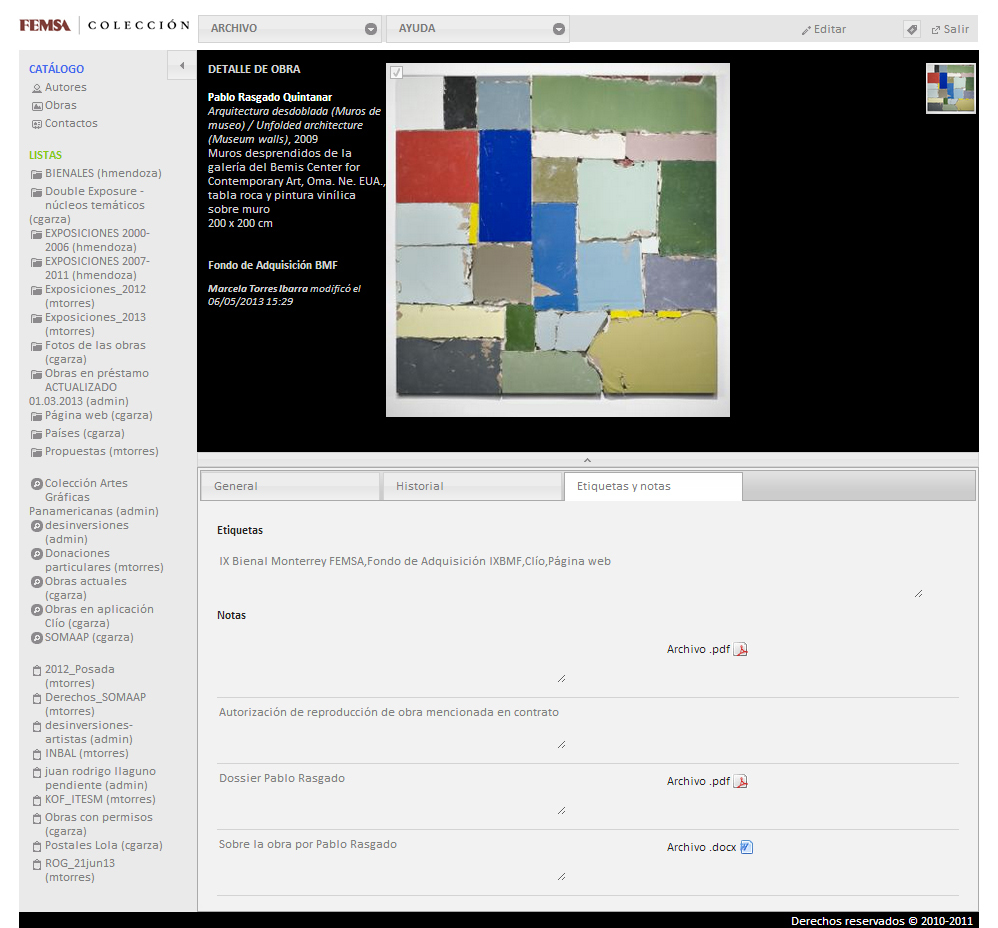
Task: Select the Etiquetas y notas tab
Action: click(x=653, y=486)
